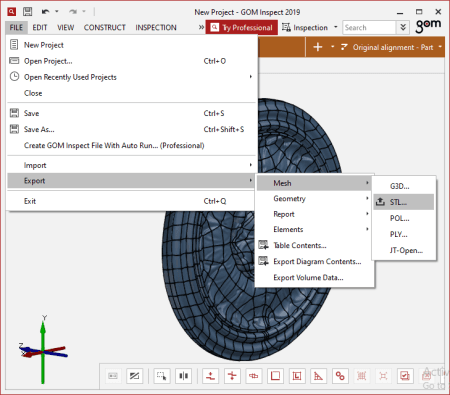The height and width of the screenshot is (395, 450).
Task: Export mesh as PLY...
Action: [x=404, y=234]
